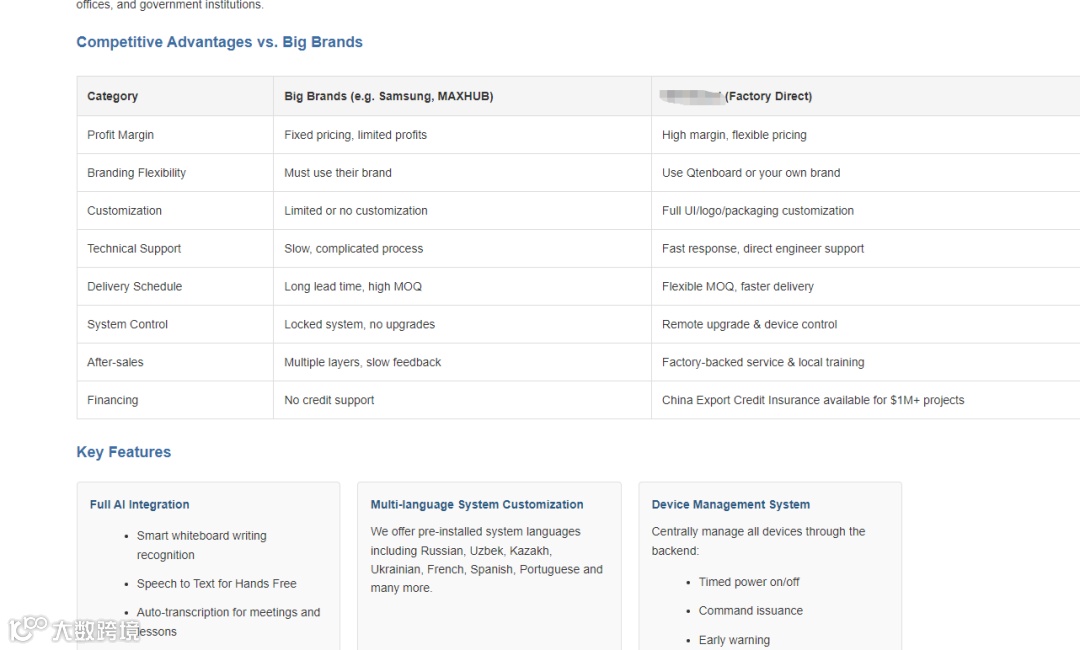Click the "Timed power on/off" list item
The width and height of the screenshot is (1080, 650).
(748, 582)
